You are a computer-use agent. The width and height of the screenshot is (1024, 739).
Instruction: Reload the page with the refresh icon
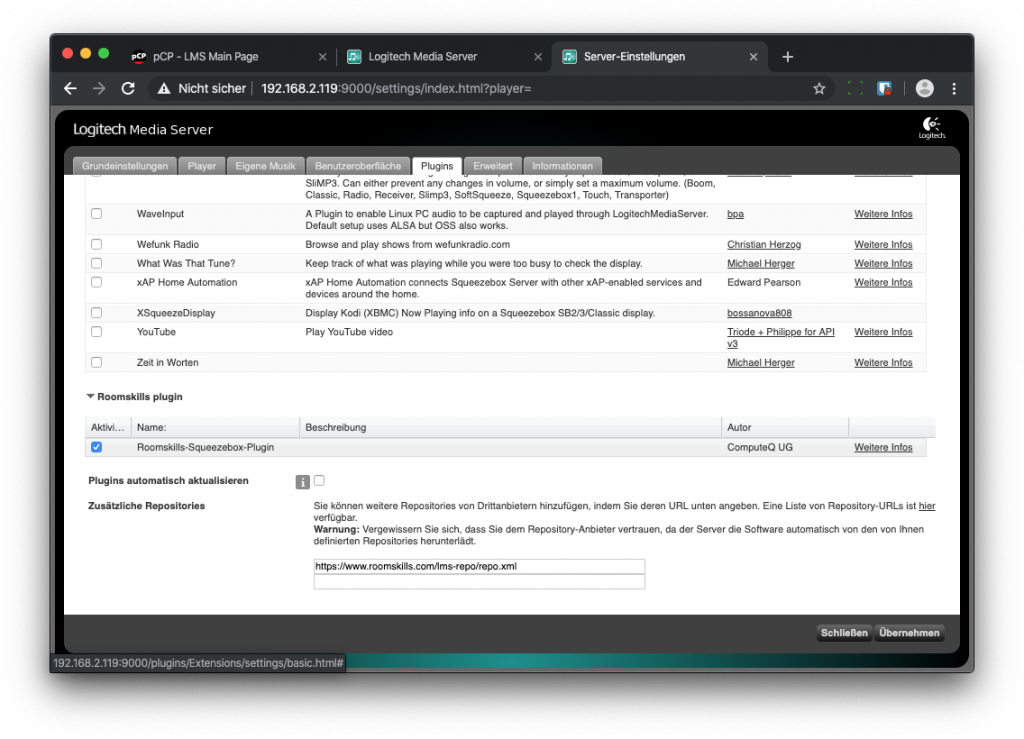pos(128,88)
